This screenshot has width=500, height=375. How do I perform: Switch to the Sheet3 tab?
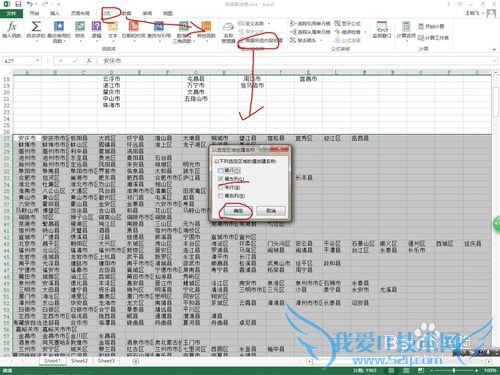pyautogui.click(x=106, y=361)
